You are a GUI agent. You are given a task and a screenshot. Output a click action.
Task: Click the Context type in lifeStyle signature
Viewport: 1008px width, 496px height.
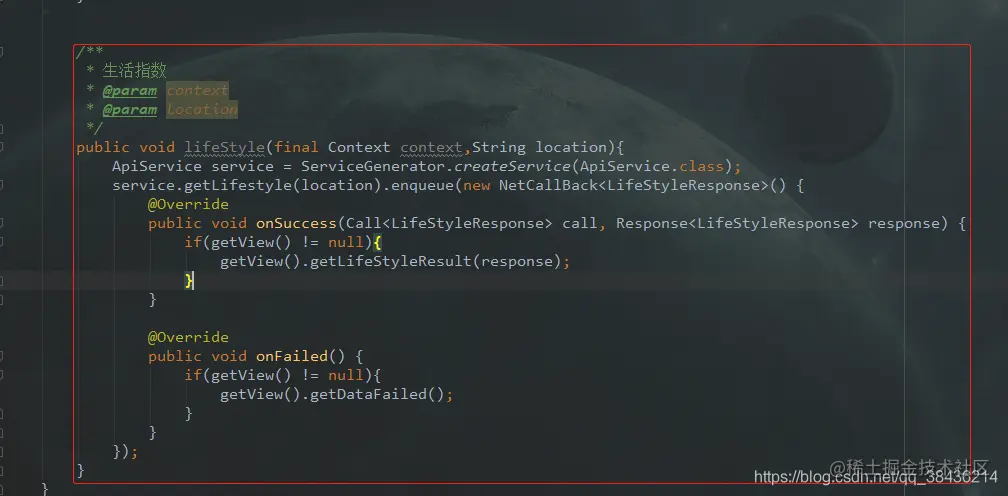pos(359,147)
